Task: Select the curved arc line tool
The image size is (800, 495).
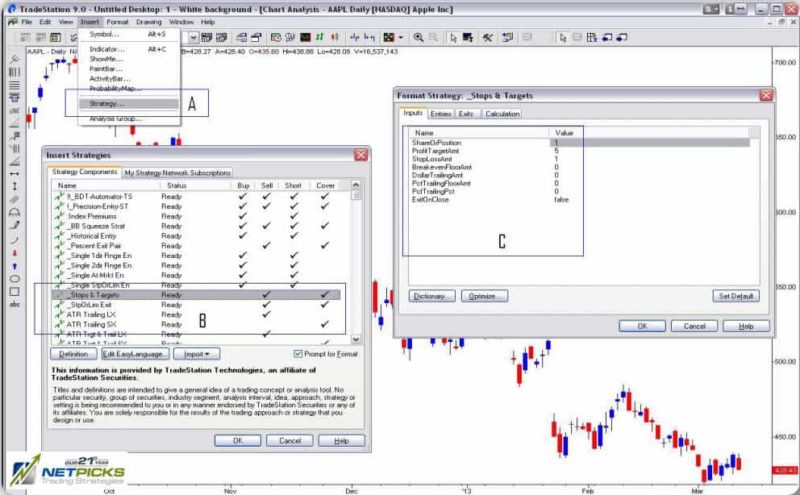Action: [14, 239]
